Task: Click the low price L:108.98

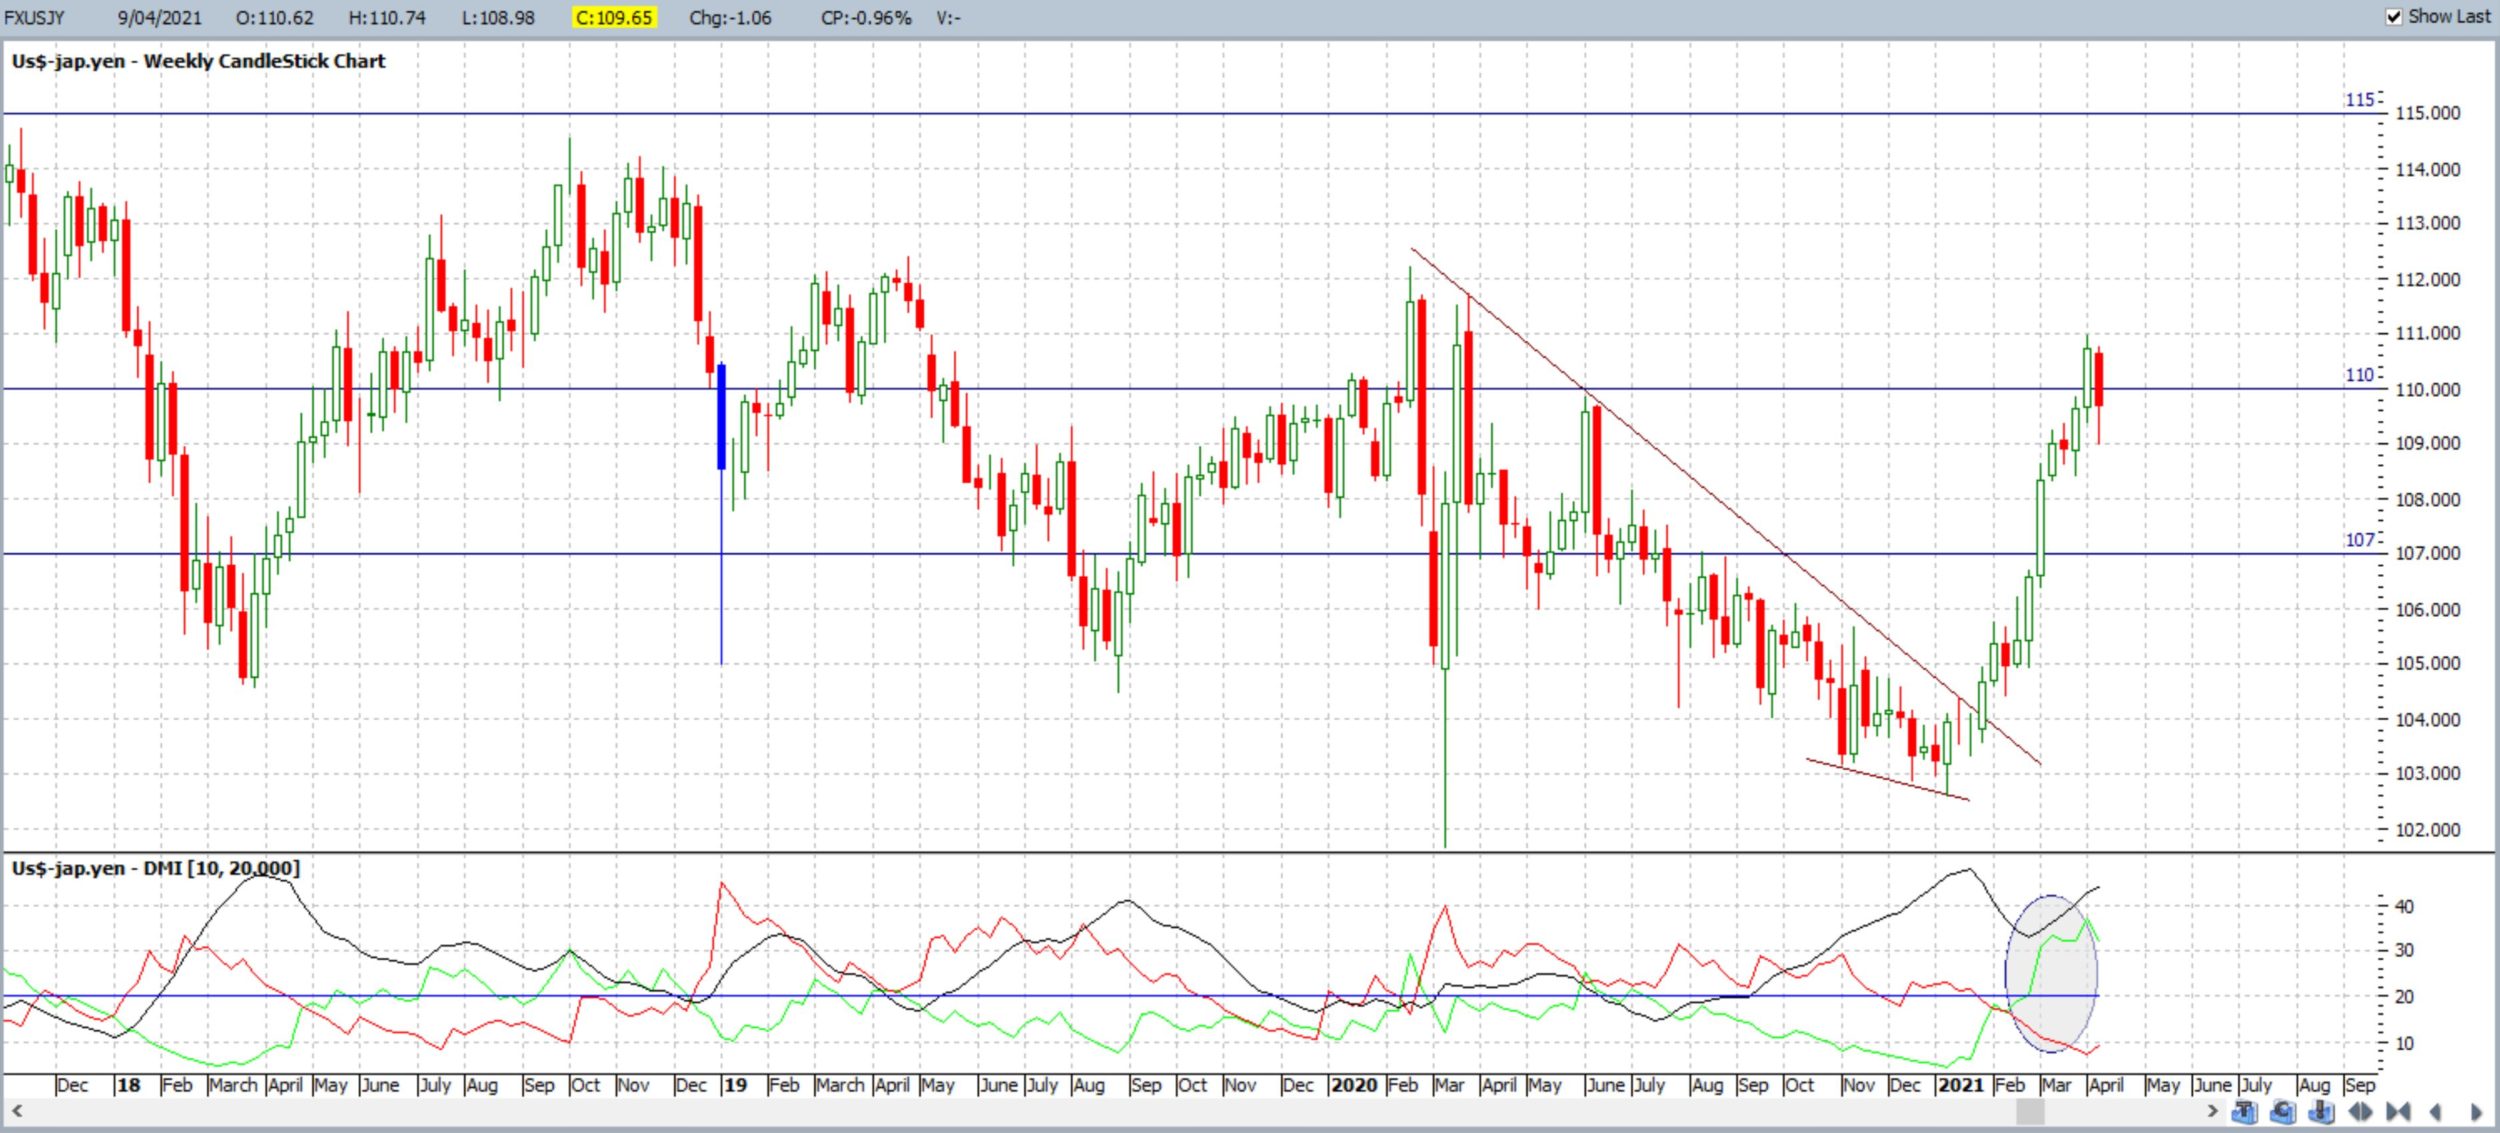Action: (498, 18)
